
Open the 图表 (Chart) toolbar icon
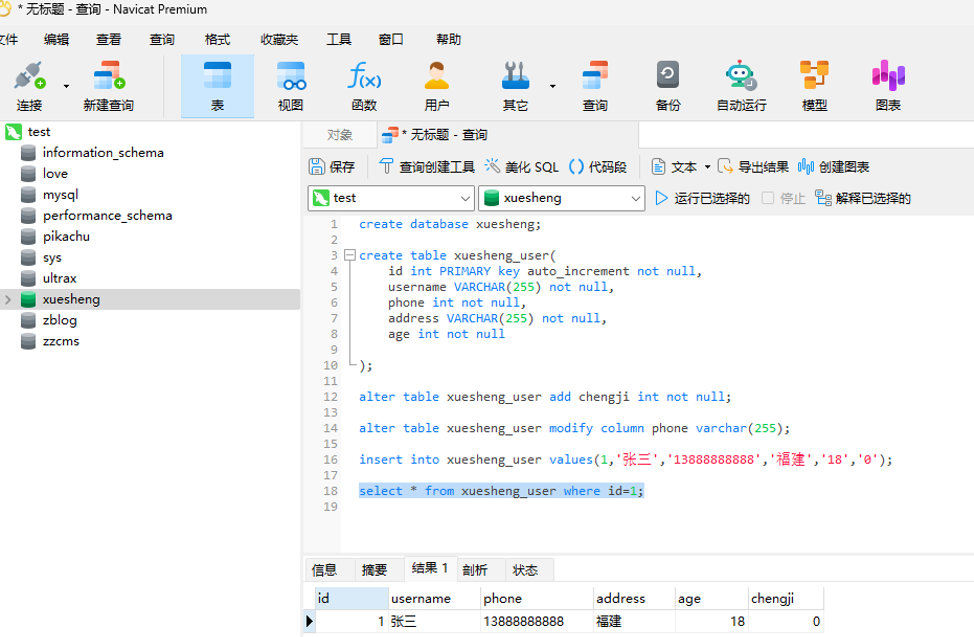pyautogui.click(x=887, y=85)
